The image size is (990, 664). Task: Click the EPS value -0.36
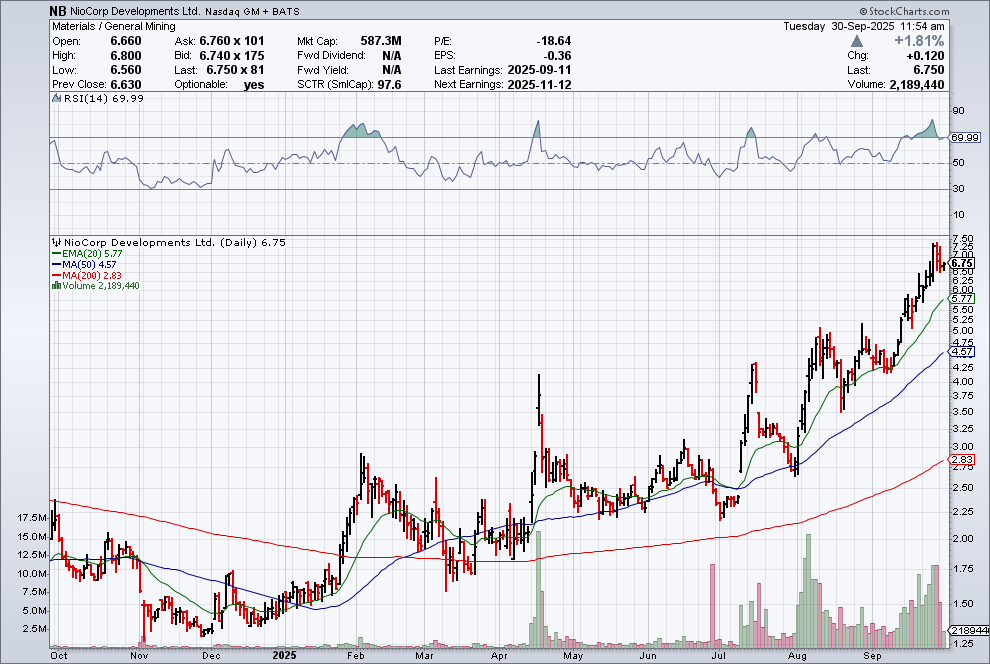(x=558, y=56)
